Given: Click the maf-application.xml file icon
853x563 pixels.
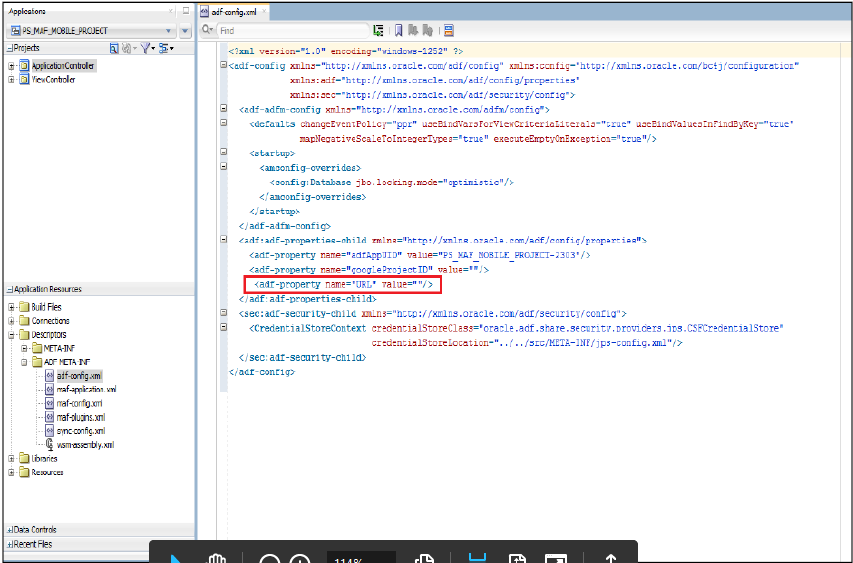Looking at the screenshot, I should pos(50,389).
